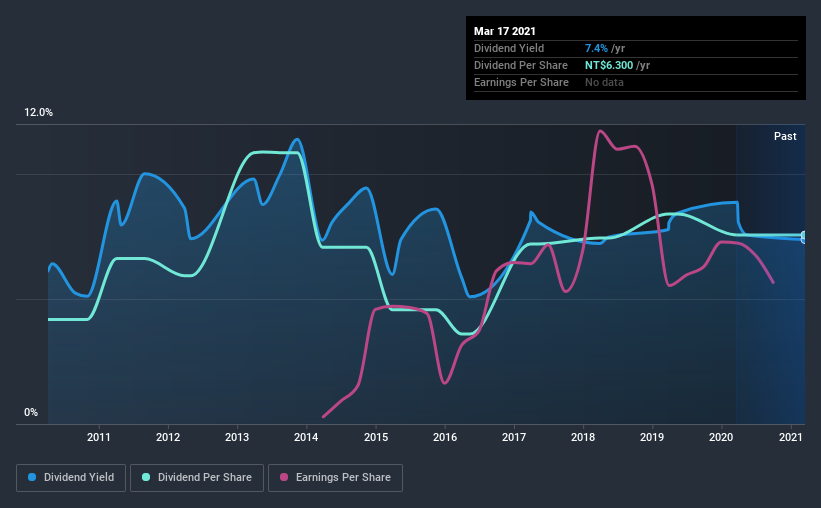This screenshot has height=508, width=821.
Task: Click the 2013 x-axis label
Action: click(237, 437)
